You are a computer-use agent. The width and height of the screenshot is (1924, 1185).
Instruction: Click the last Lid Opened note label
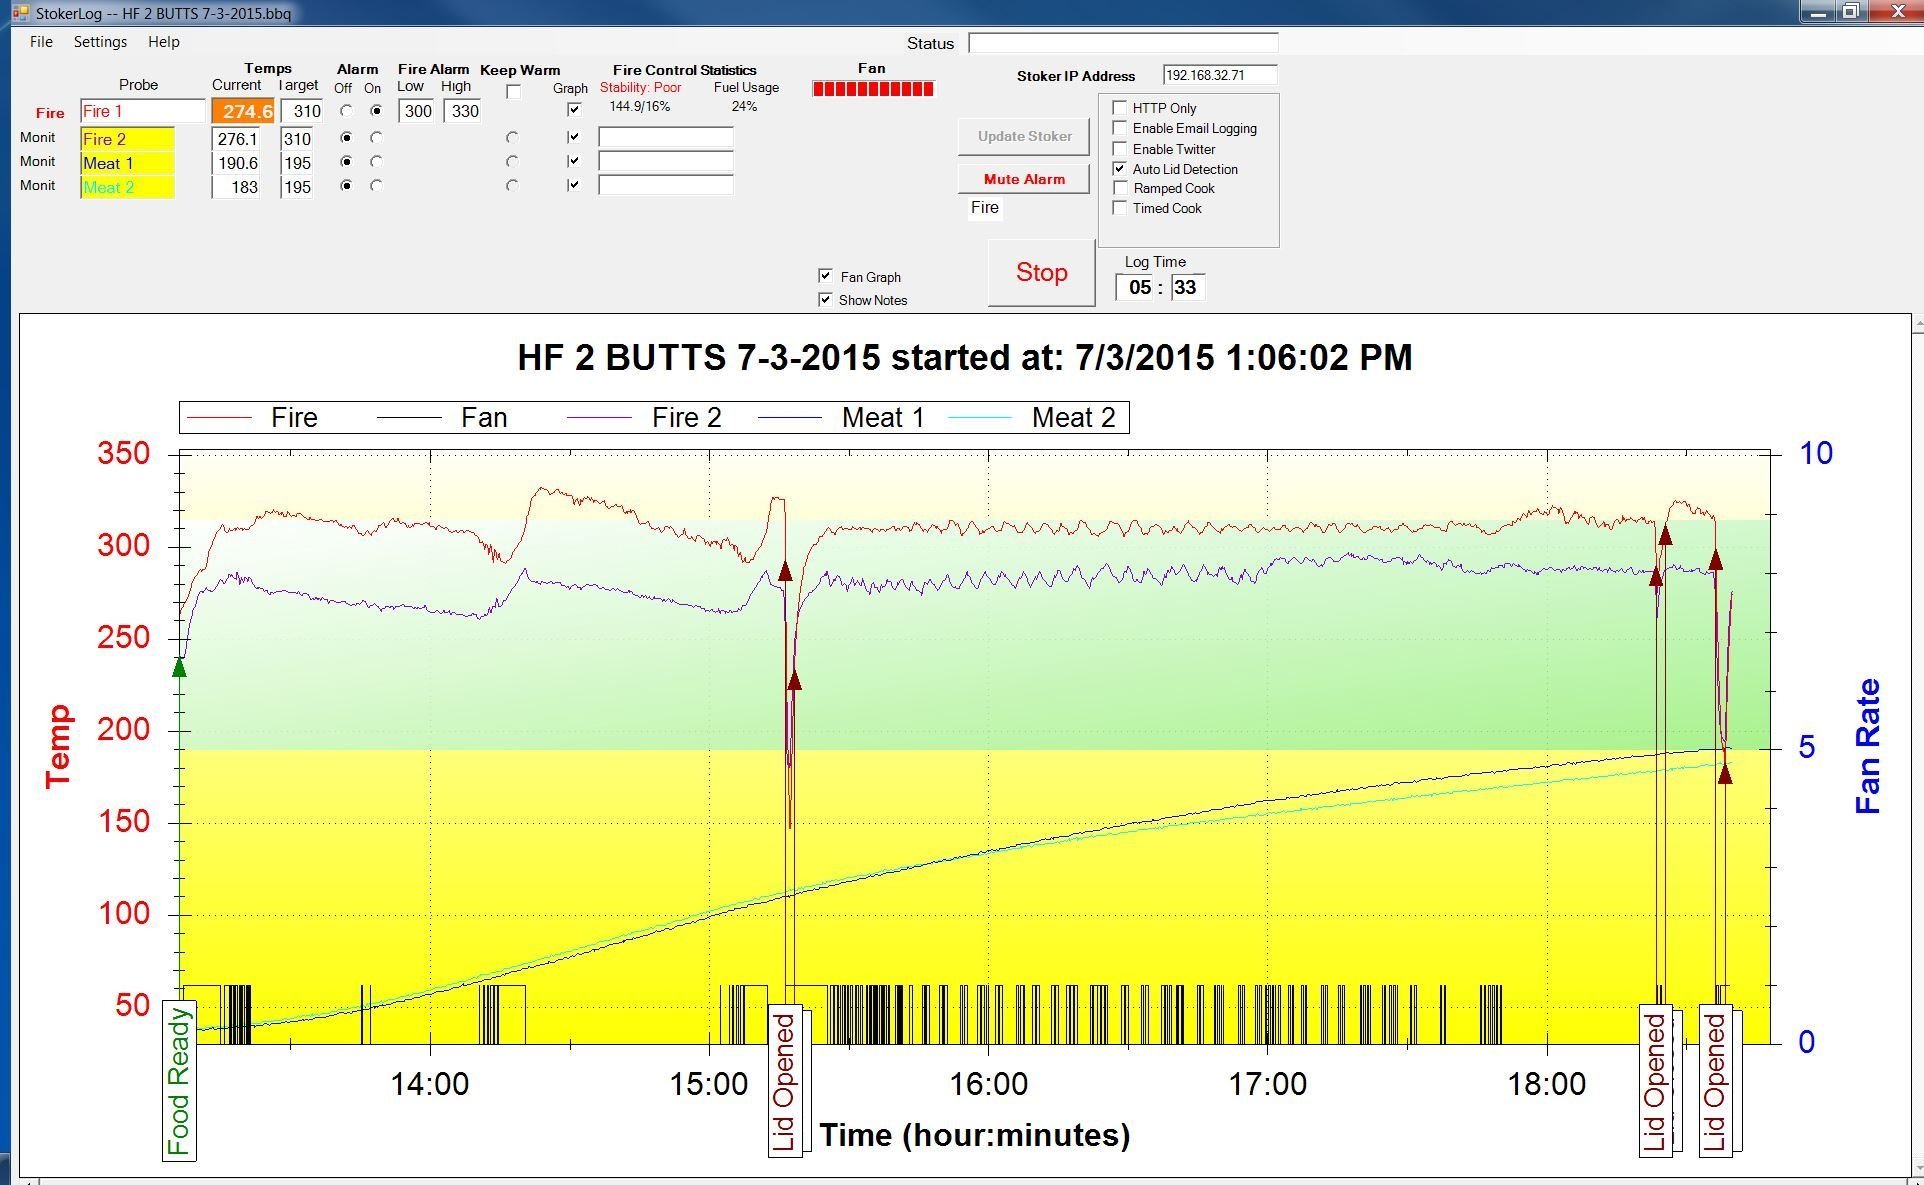click(x=1716, y=1083)
